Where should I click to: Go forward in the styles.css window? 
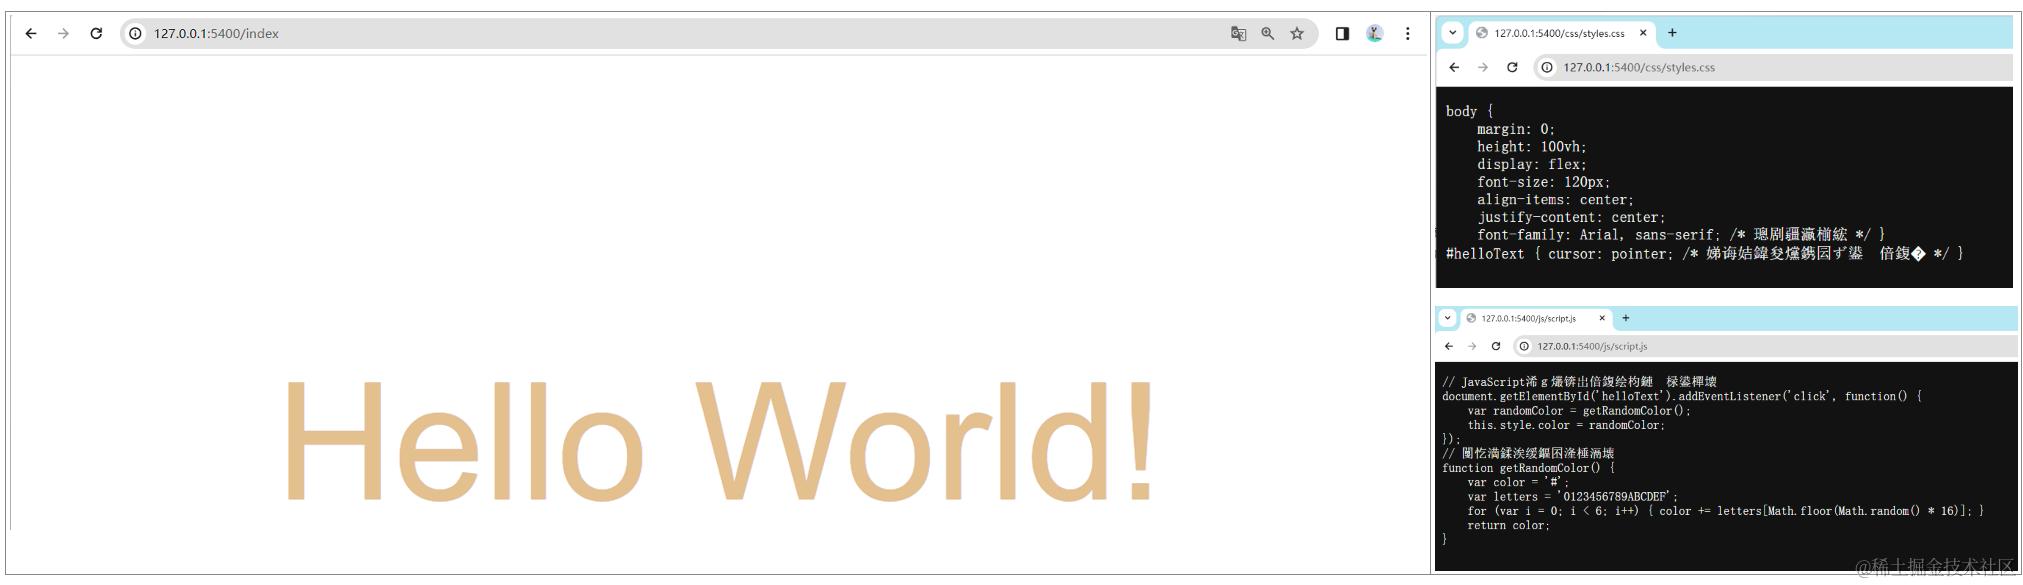[1482, 67]
